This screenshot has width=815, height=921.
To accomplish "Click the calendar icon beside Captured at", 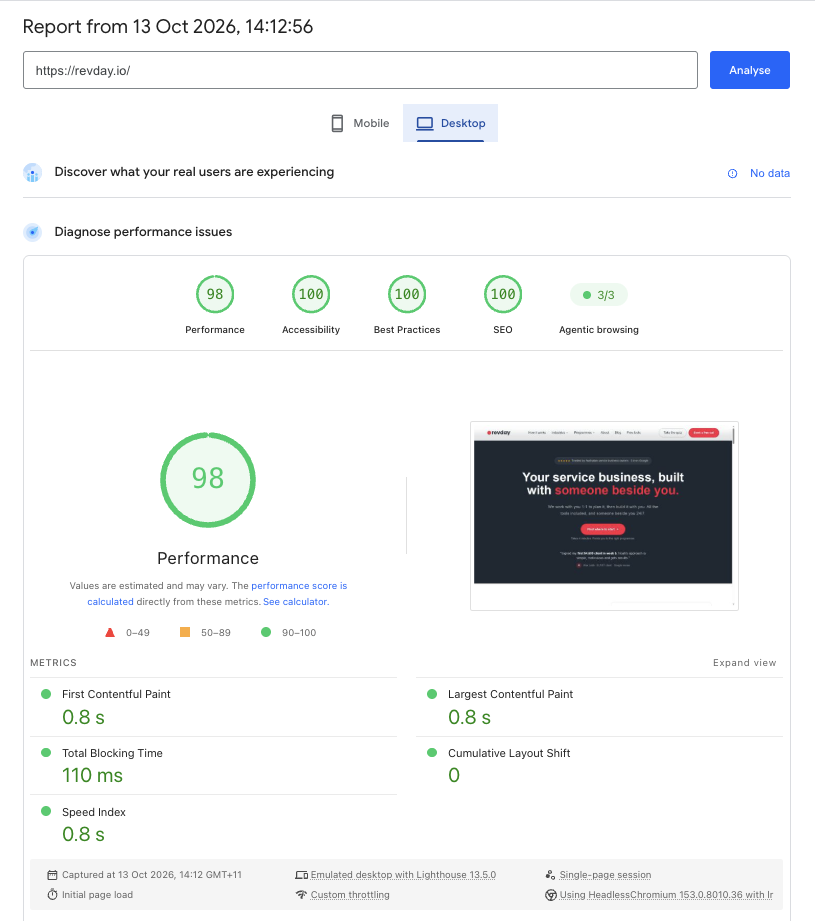I will point(52,875).
